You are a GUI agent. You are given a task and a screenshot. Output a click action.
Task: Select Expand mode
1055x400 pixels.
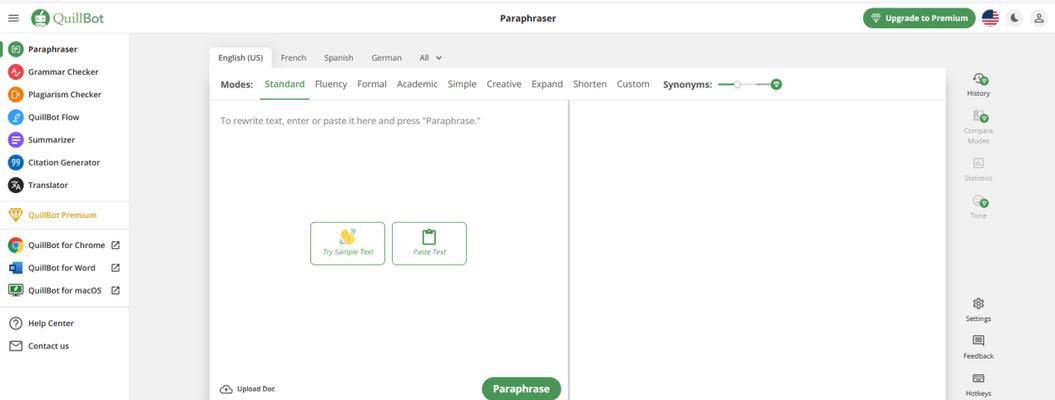pos(547,84)
